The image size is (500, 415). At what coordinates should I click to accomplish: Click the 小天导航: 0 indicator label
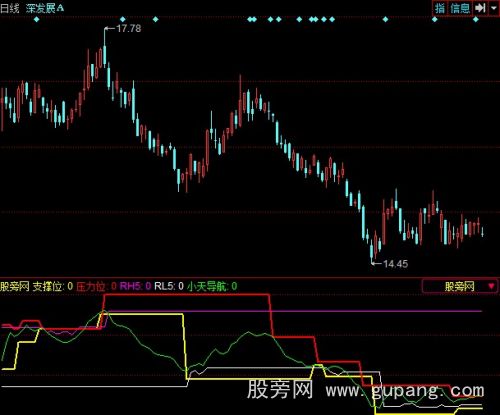(212, 286)
